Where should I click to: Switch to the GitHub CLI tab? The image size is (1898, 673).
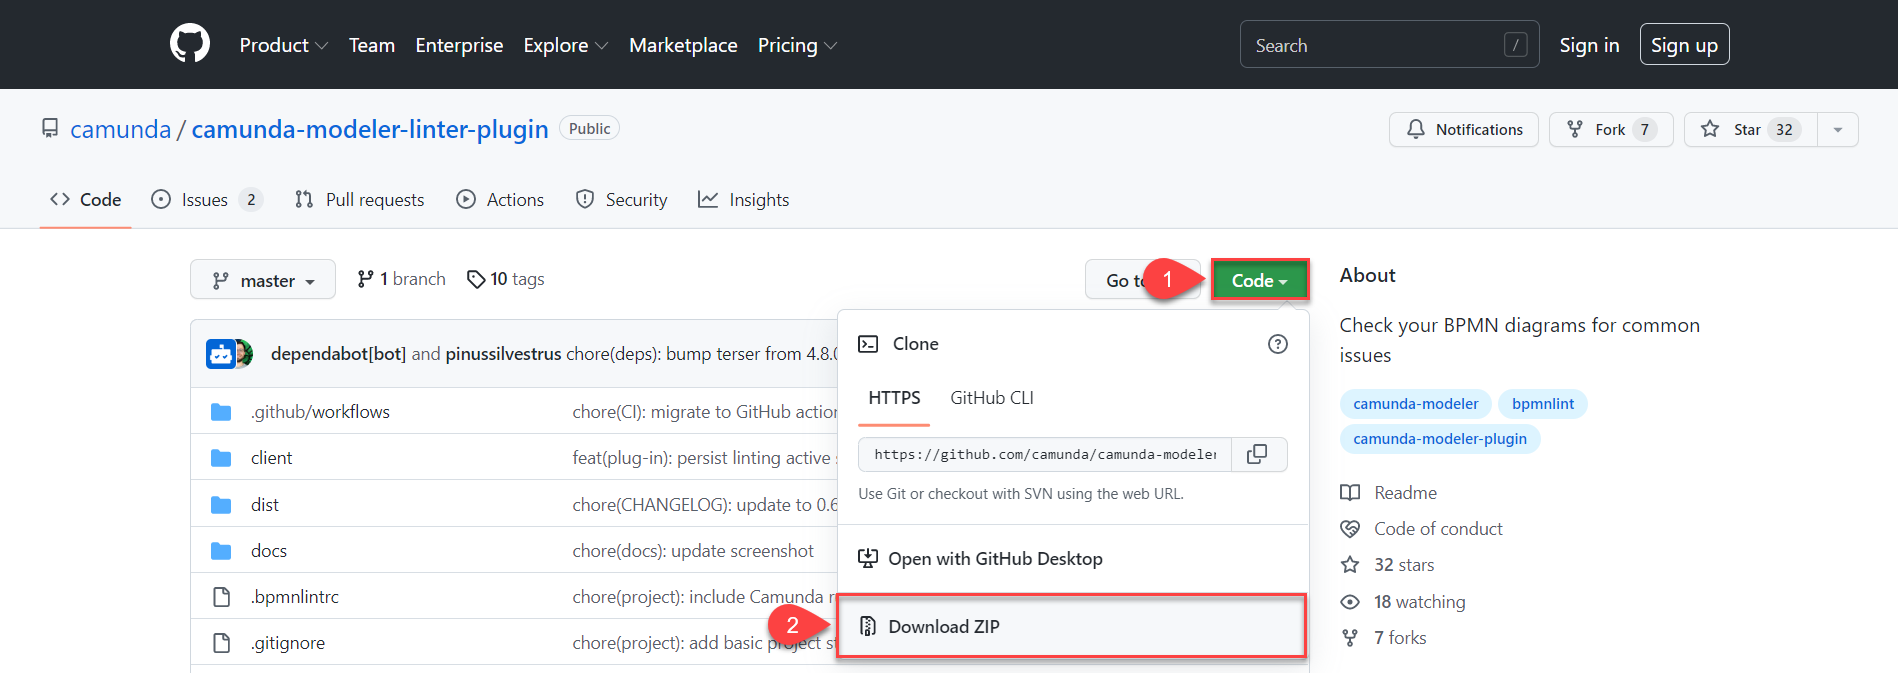pyautogui.click(x=992, y=398)
